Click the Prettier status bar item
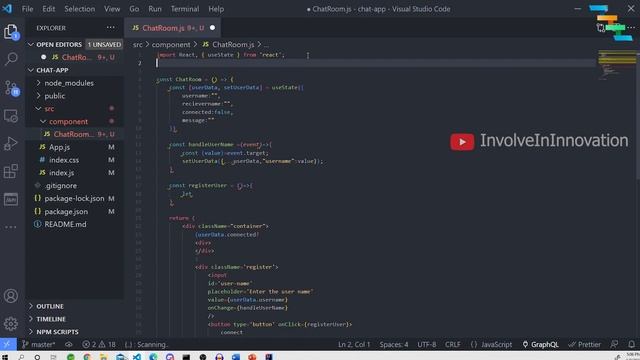 [584, 344]
